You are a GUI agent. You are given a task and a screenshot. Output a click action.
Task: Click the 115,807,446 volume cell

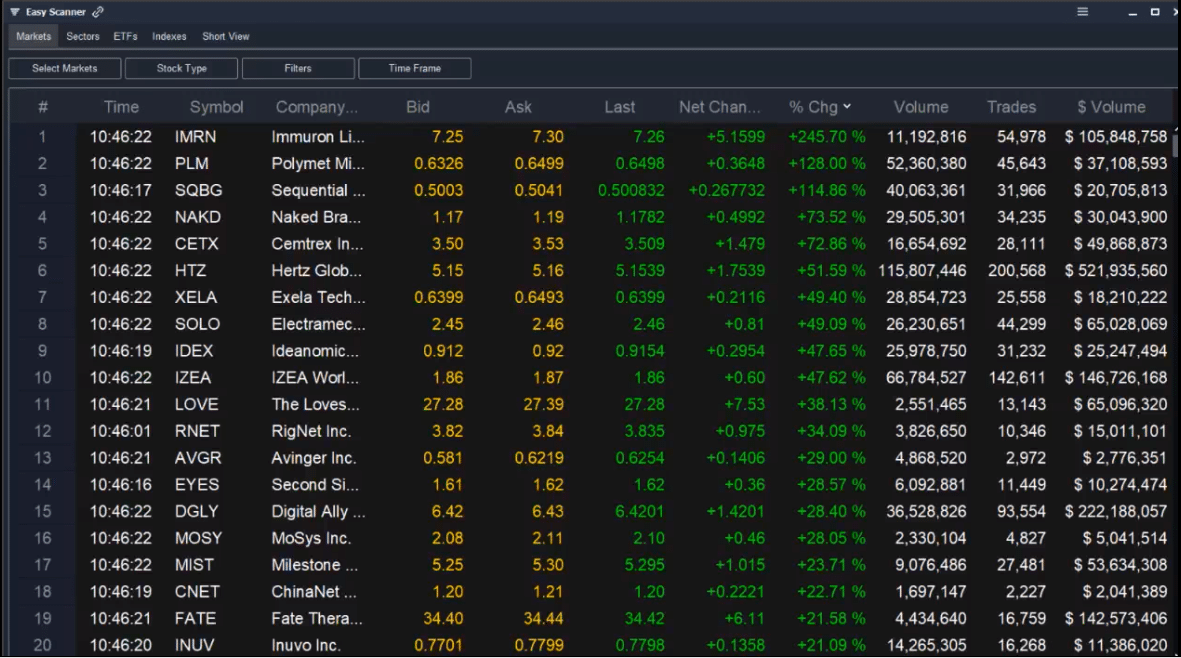[x=922, y=270]
